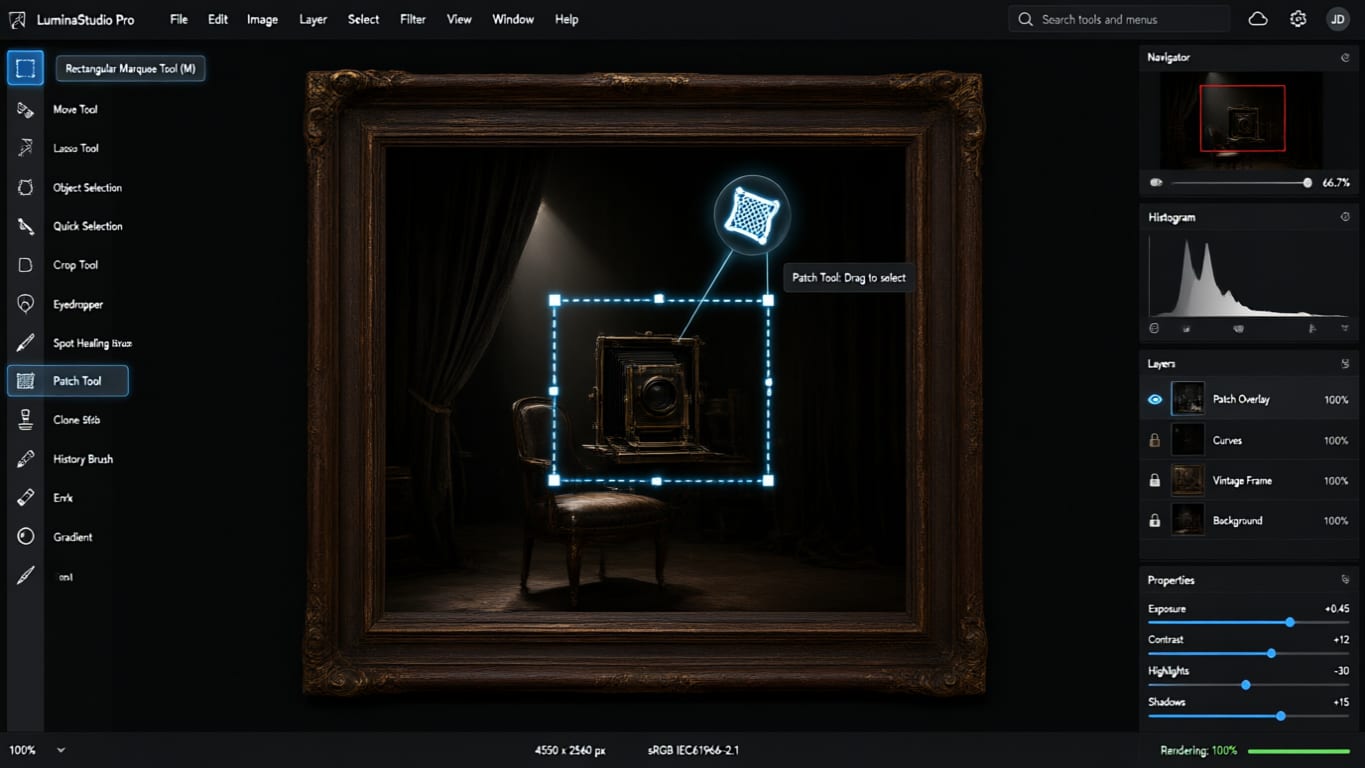Click the top-left selection handle on canvas
The width and height of the screenshot is (1365, 768).
pyautogui.click(x=555, y=300)
